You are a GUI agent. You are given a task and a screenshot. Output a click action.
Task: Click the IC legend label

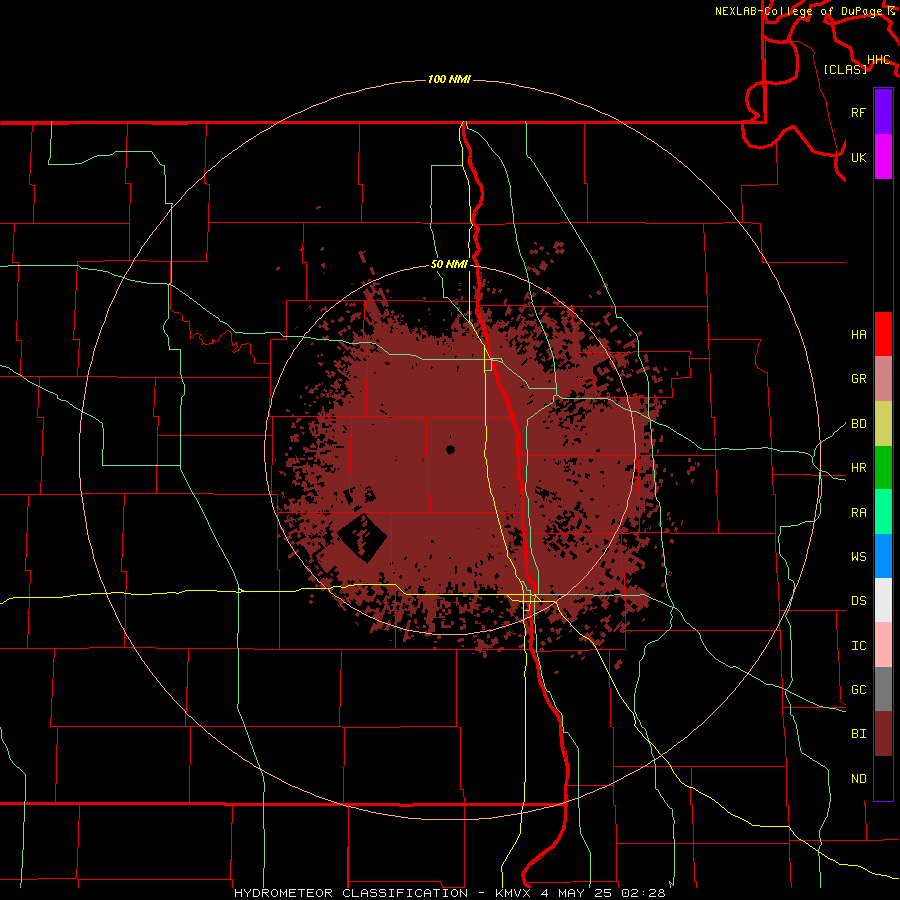[858, 646]
